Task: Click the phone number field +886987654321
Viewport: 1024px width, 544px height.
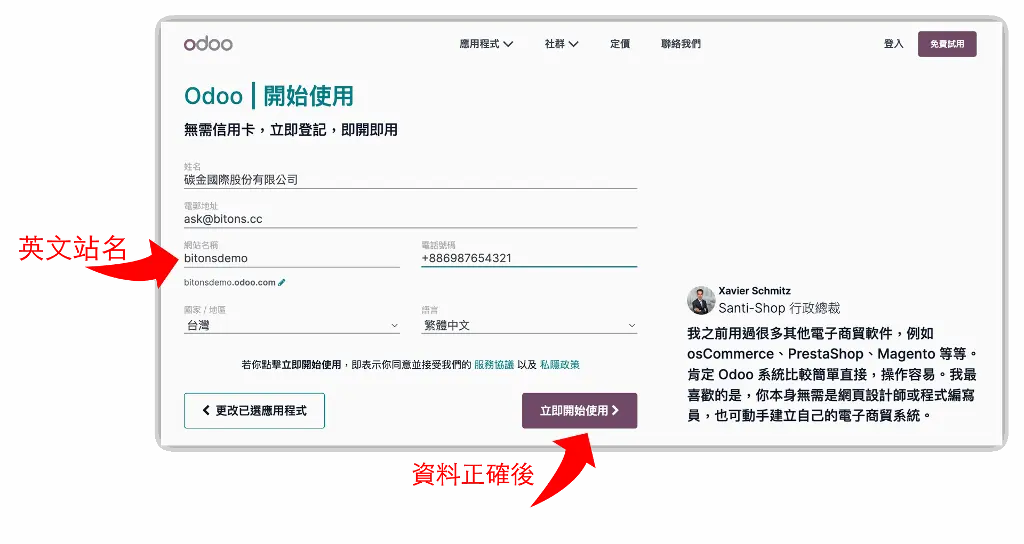Action: pyautogui.click(x=529, y=259)
